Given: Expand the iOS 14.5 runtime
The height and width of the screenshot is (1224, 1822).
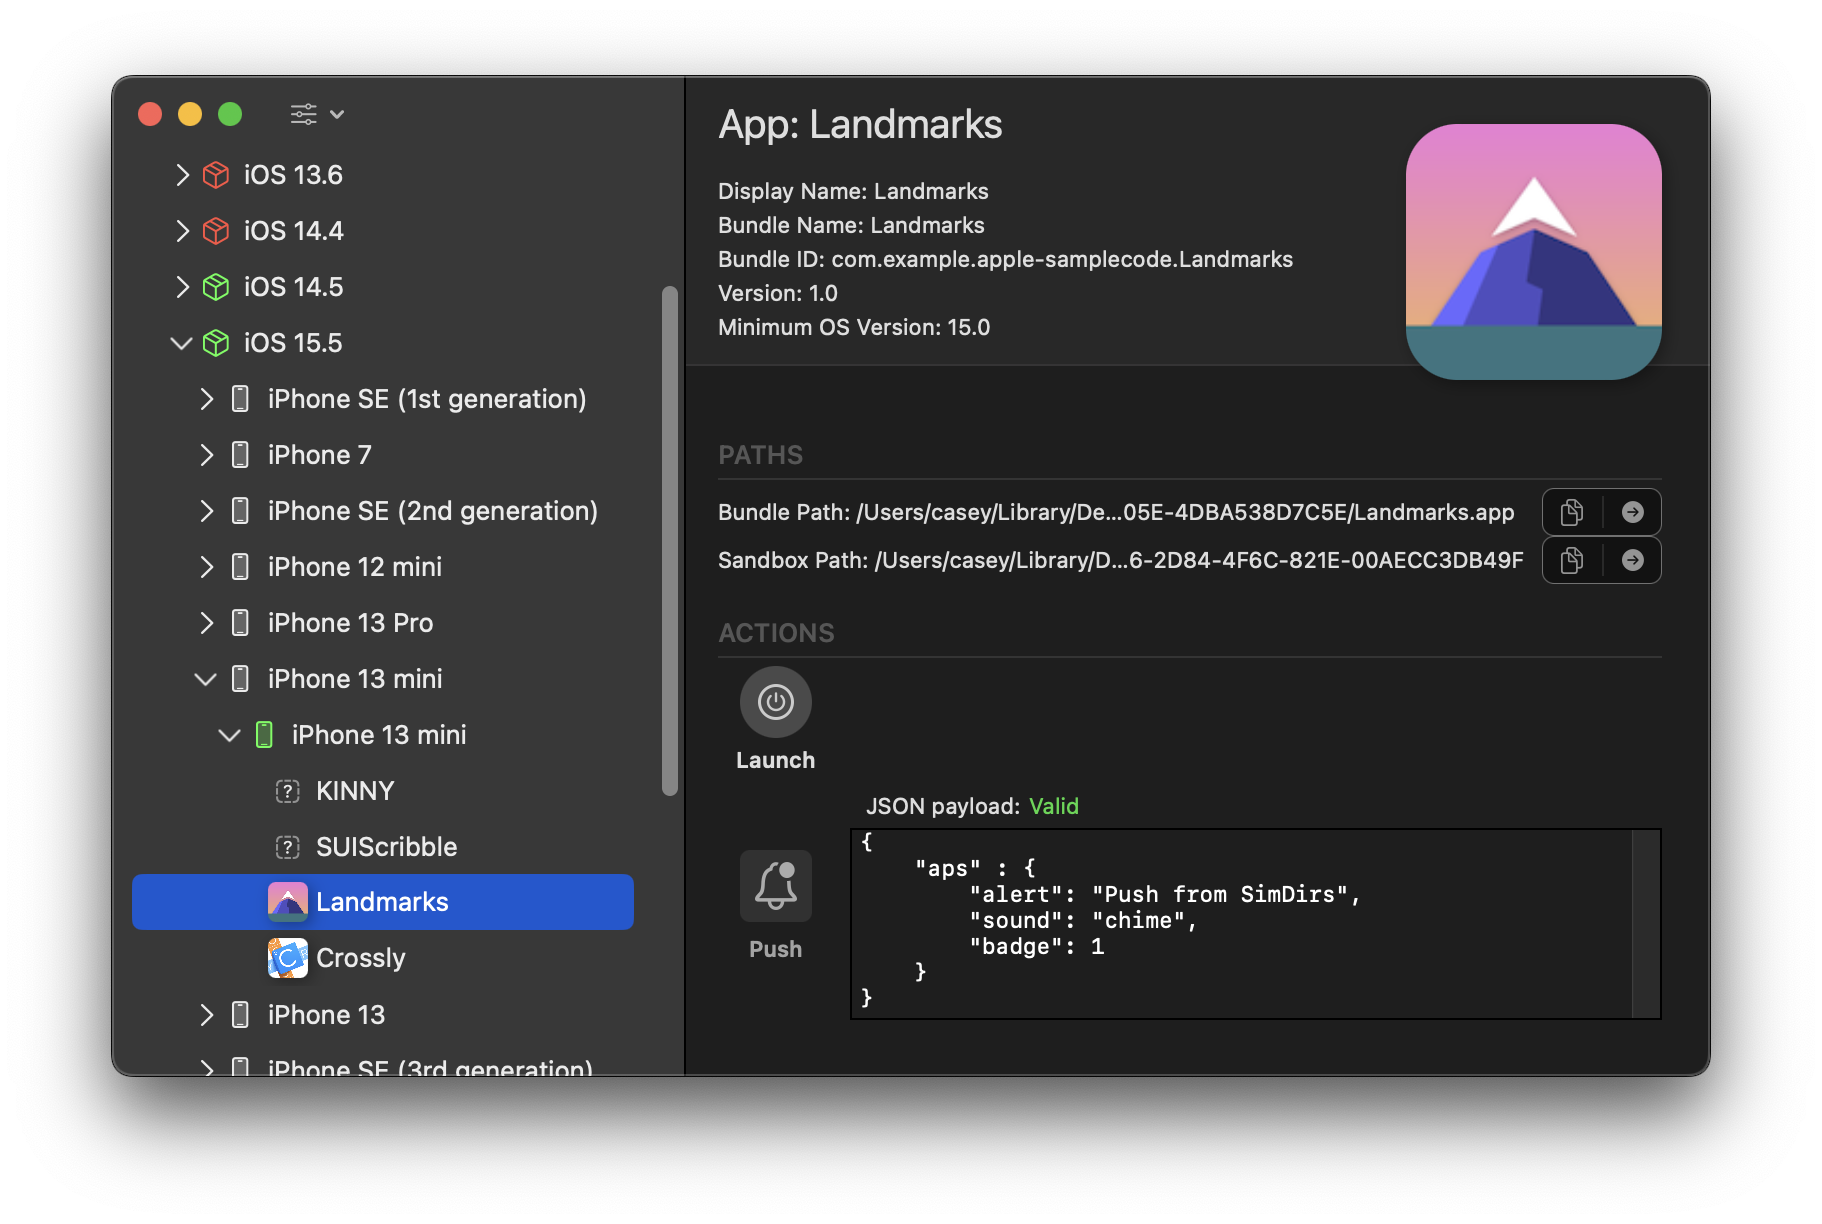Looking at the screenshot, I should 182,287.
